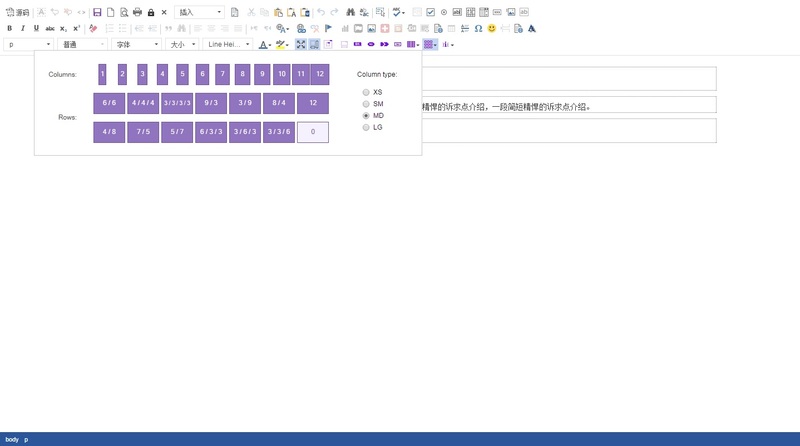Click the Bold formatting icon
The width and height of the screenshot is (800, 446).
[9, 28]
